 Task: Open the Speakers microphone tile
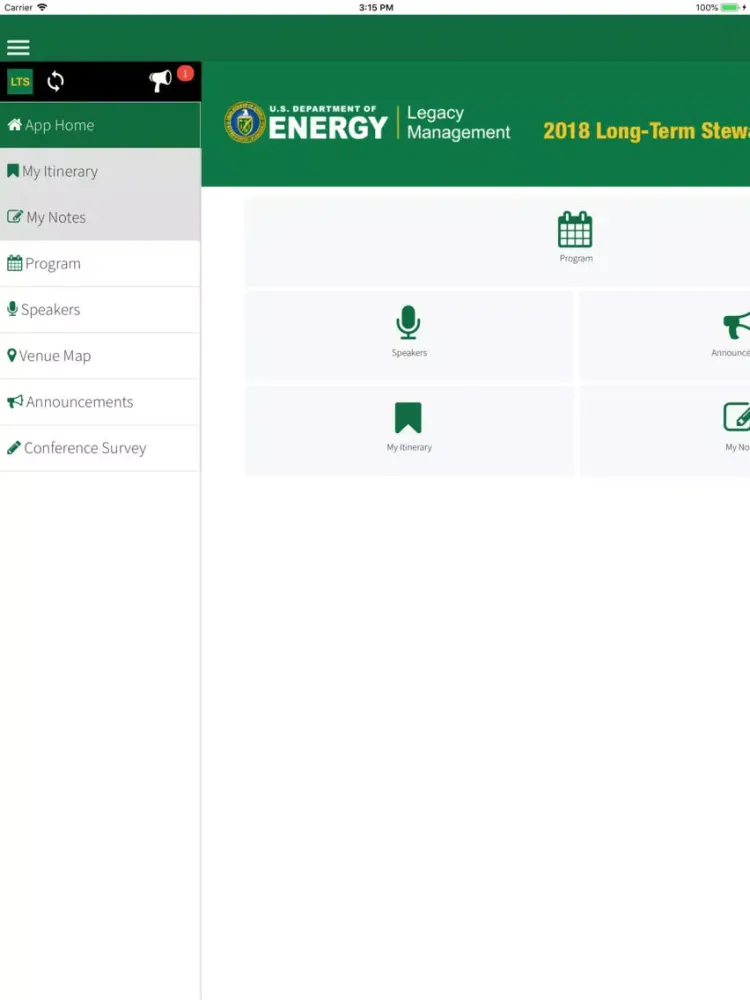pos(408,332)
